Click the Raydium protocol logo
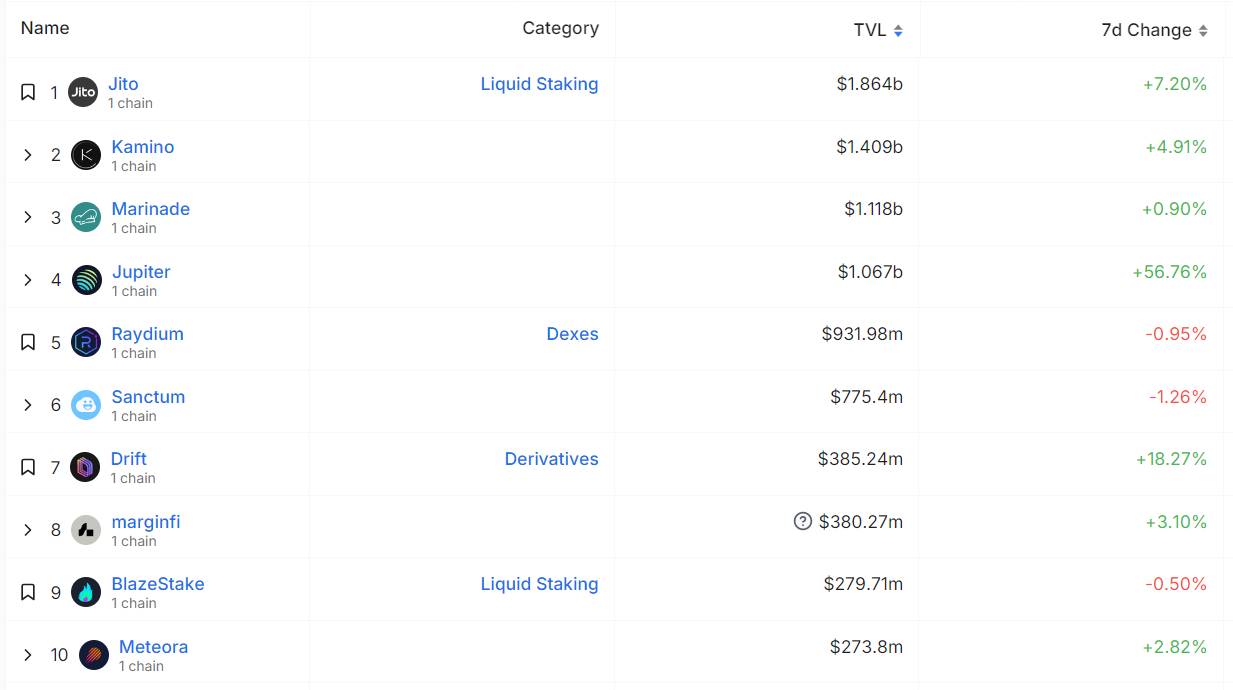 click(x=86, y=342)
